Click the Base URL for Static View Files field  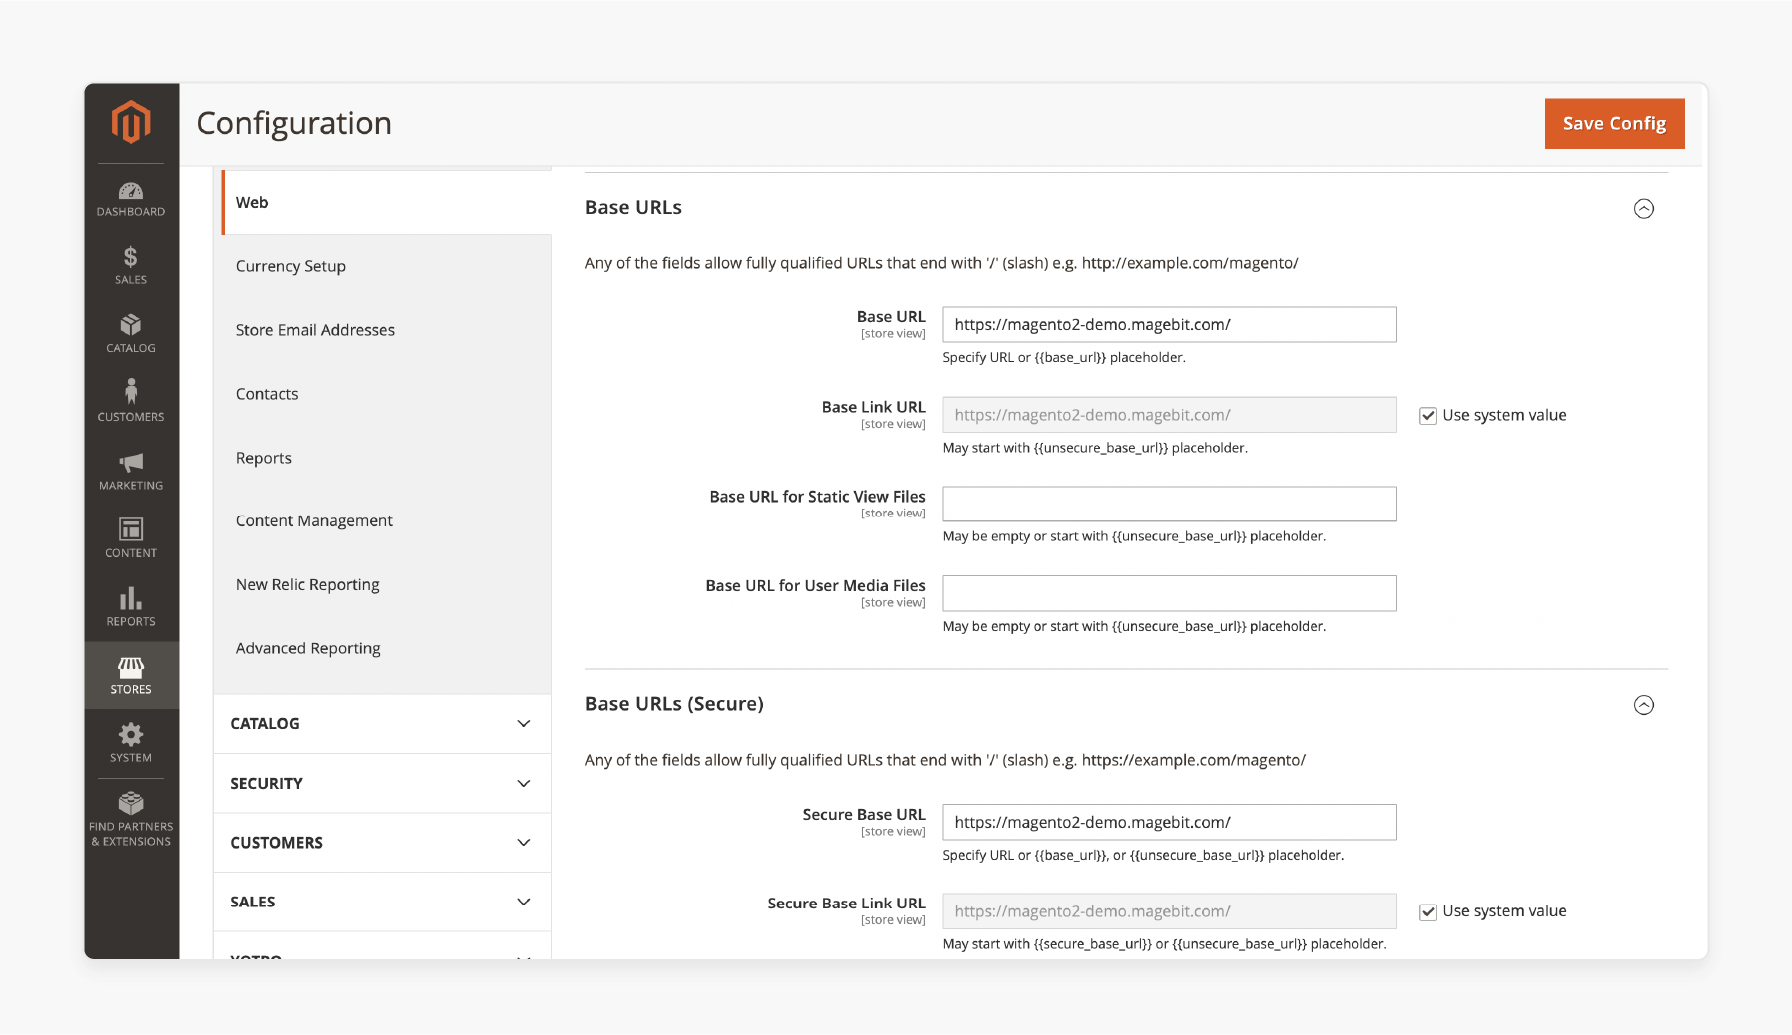(1169, 504)
